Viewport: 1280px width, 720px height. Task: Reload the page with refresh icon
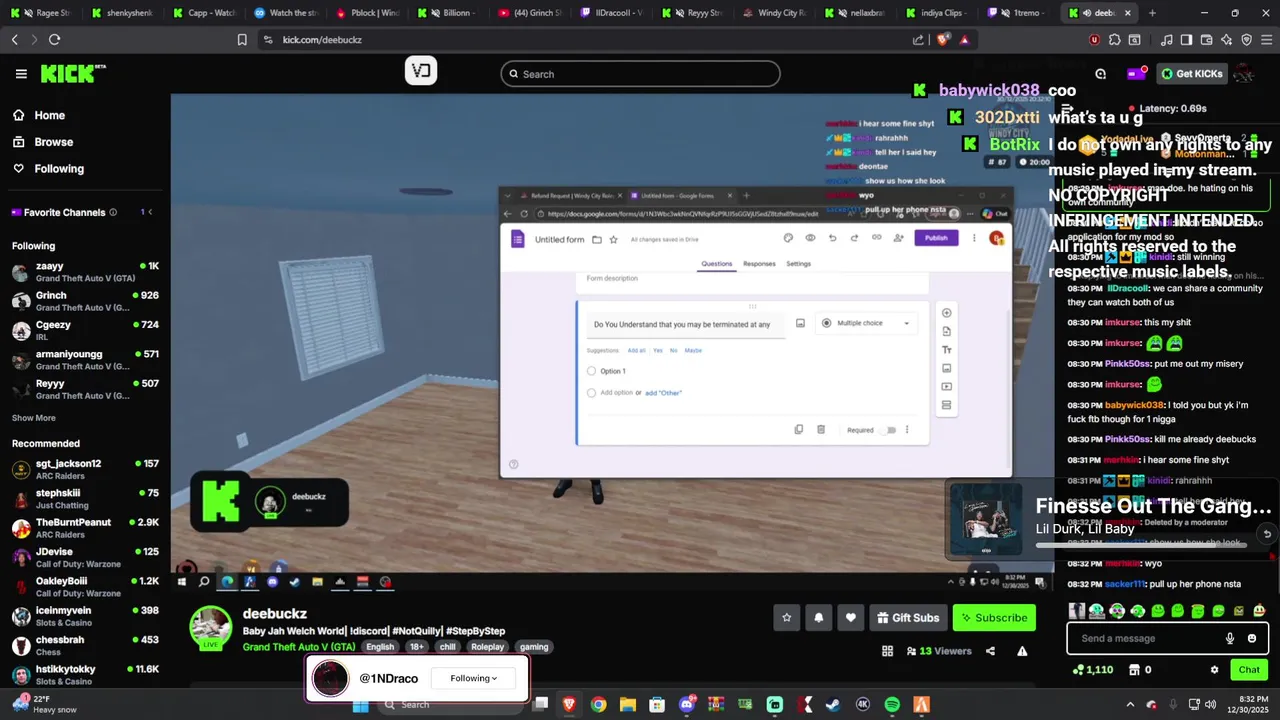pos(54,39)
